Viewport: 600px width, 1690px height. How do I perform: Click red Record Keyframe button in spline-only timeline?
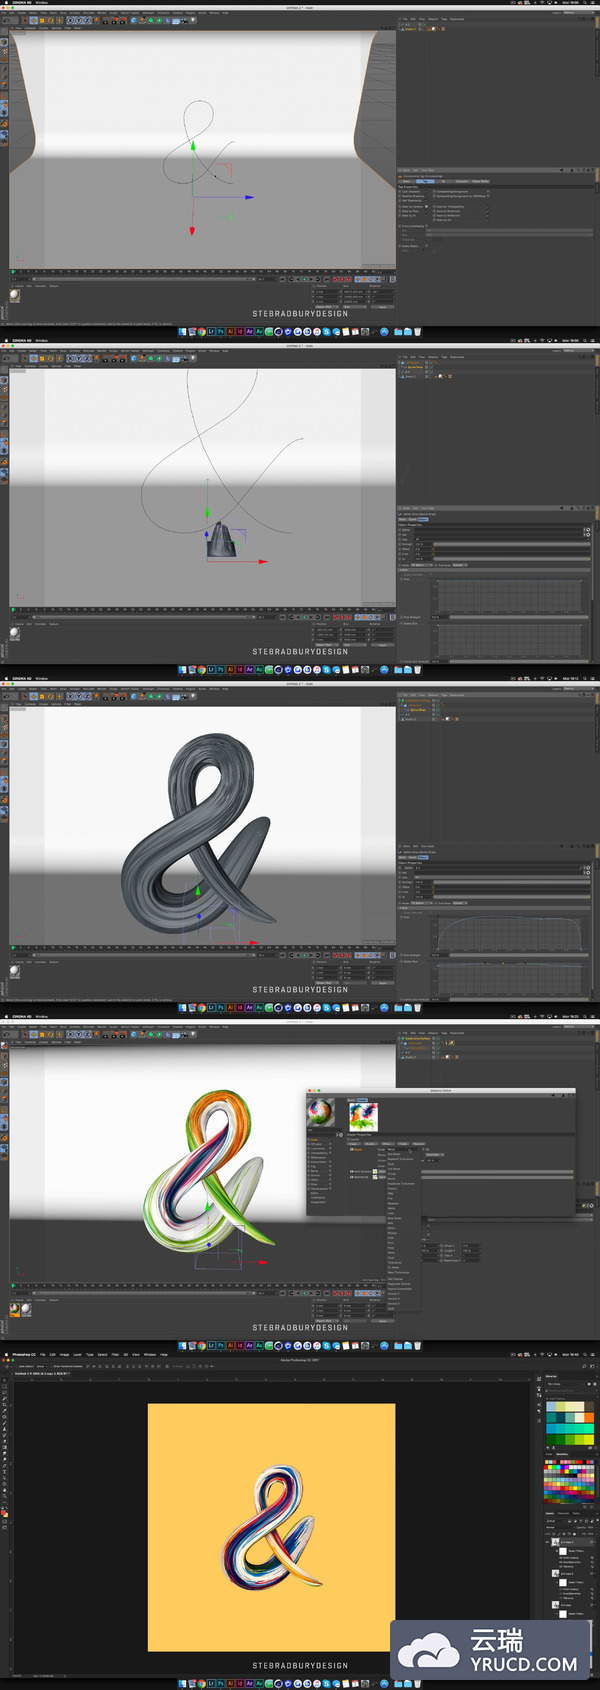(335, 279)
